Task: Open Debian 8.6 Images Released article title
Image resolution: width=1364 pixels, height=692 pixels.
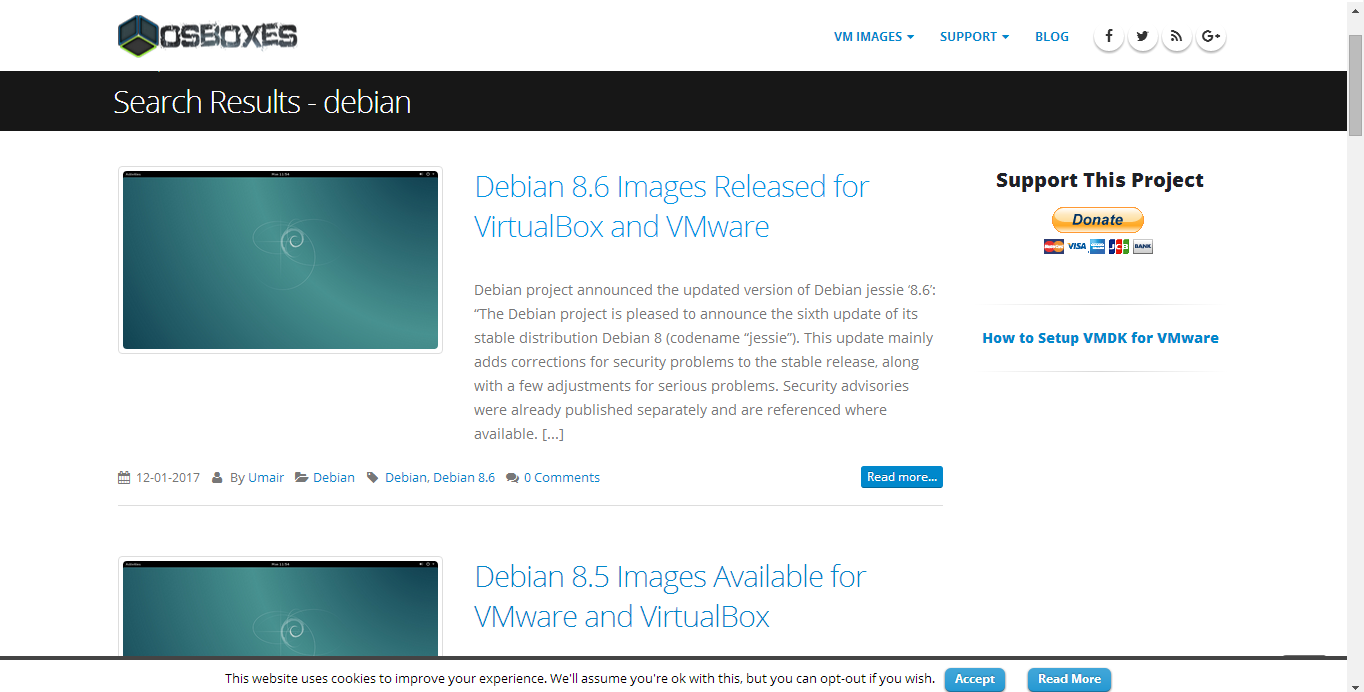Action: (x=671, y=206)
